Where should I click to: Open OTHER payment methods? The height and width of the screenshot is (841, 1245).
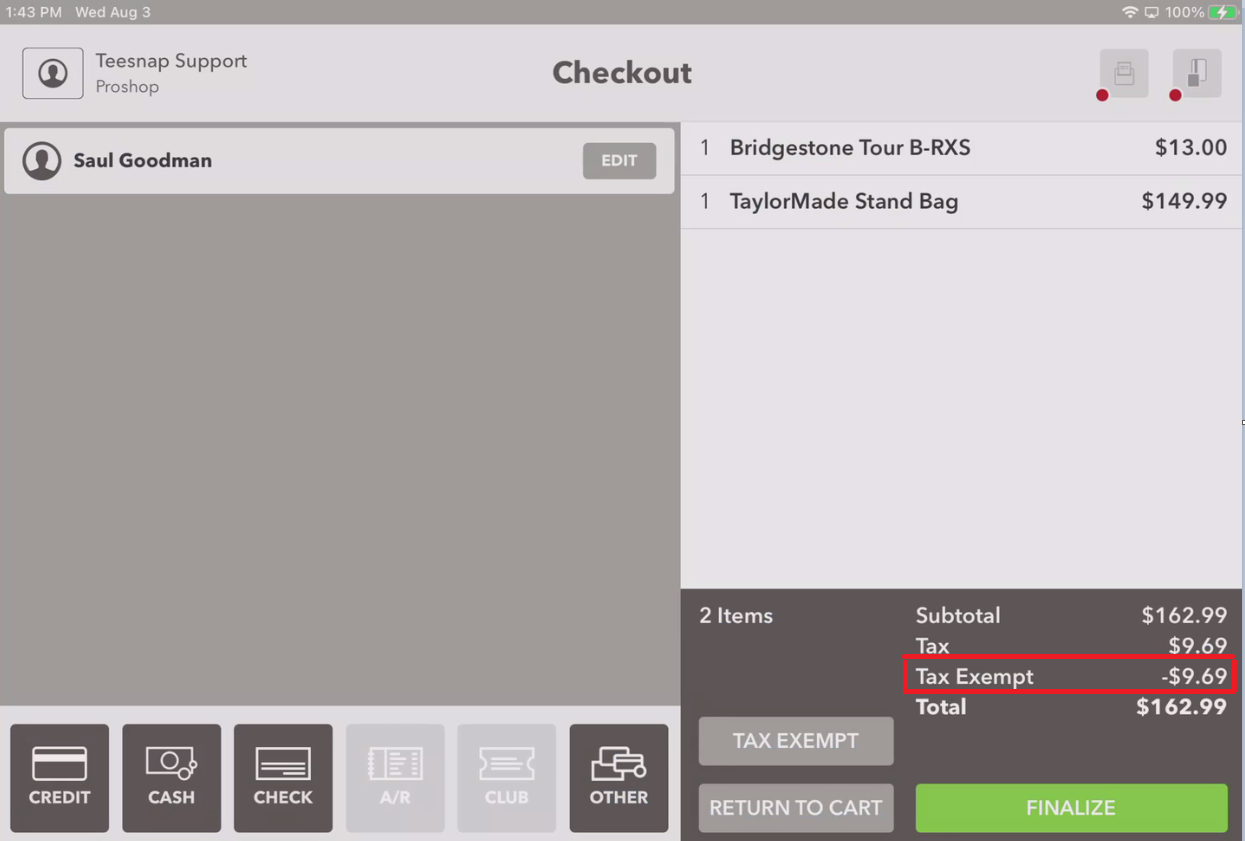[x=619, y=778]
